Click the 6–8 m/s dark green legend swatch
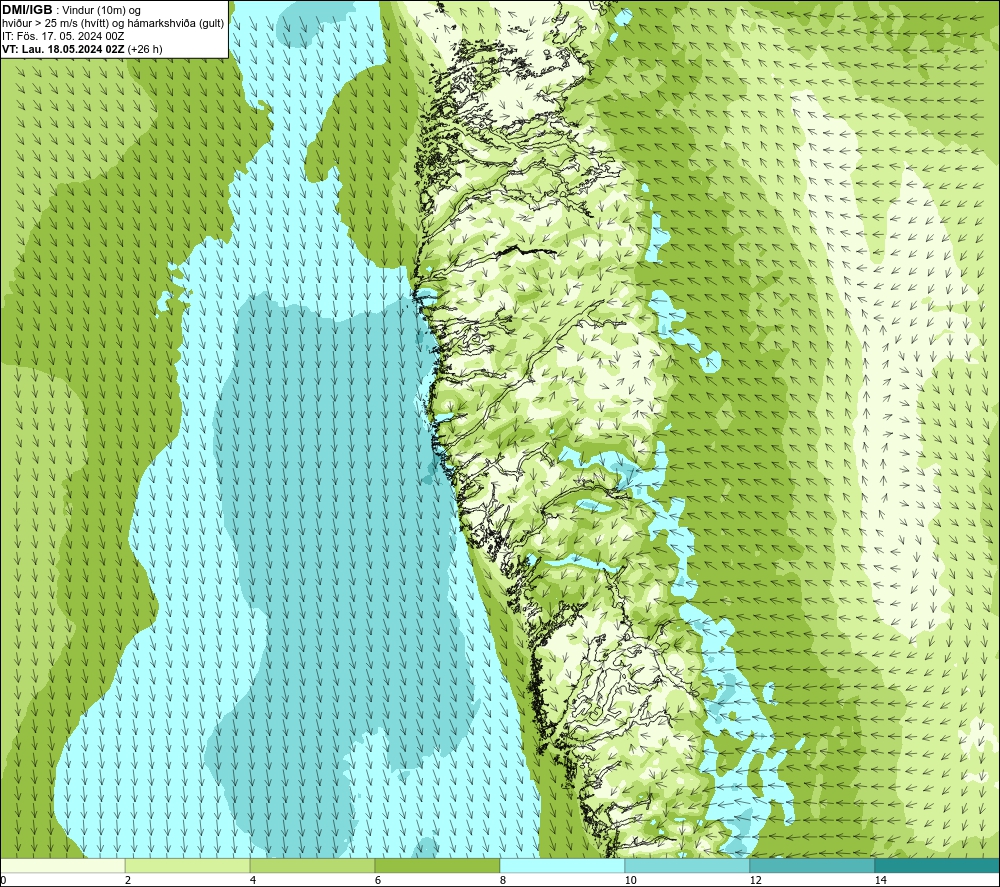 [438, 866]
